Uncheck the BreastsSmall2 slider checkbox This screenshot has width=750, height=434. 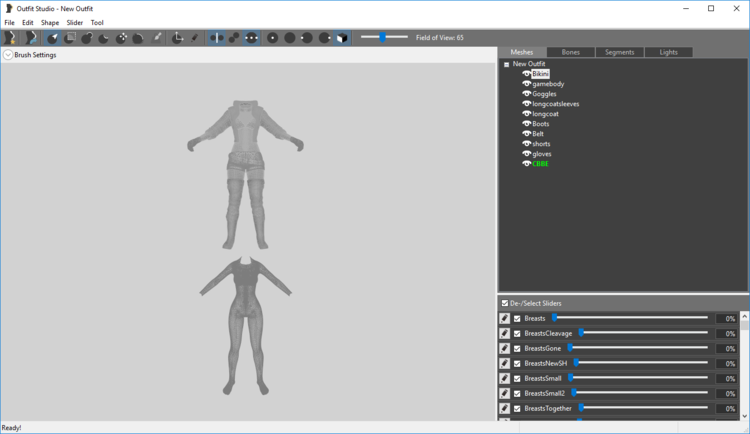tap(517, 393)
